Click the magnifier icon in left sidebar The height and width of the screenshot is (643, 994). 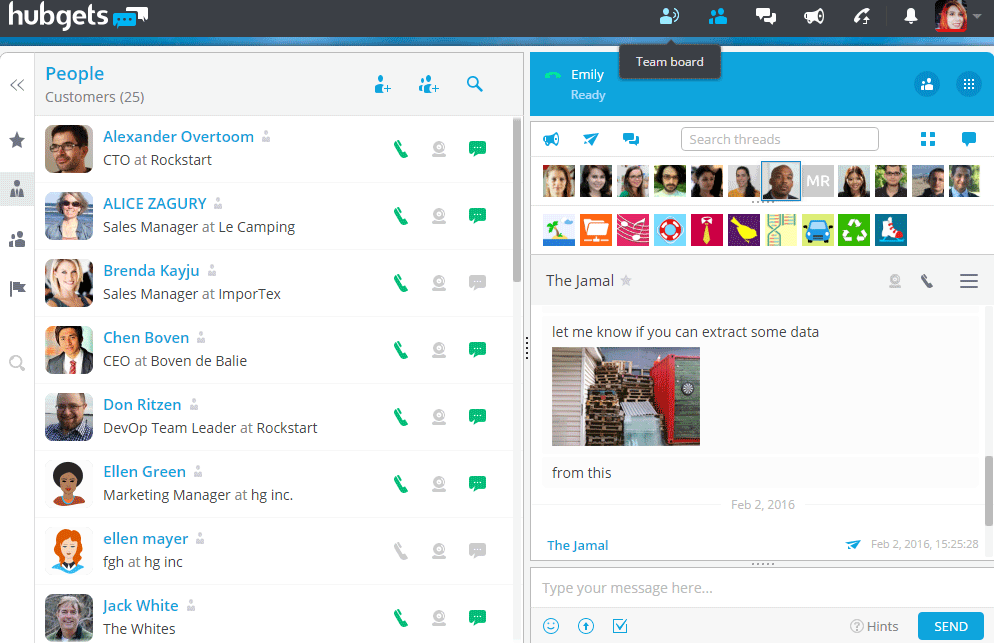[17, 363]
